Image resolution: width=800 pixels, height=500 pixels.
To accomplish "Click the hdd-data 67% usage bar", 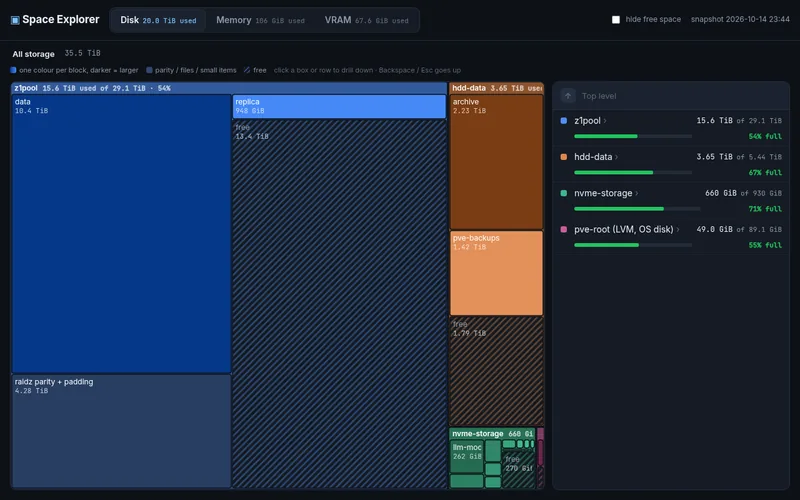I will [x=633, y=172].
